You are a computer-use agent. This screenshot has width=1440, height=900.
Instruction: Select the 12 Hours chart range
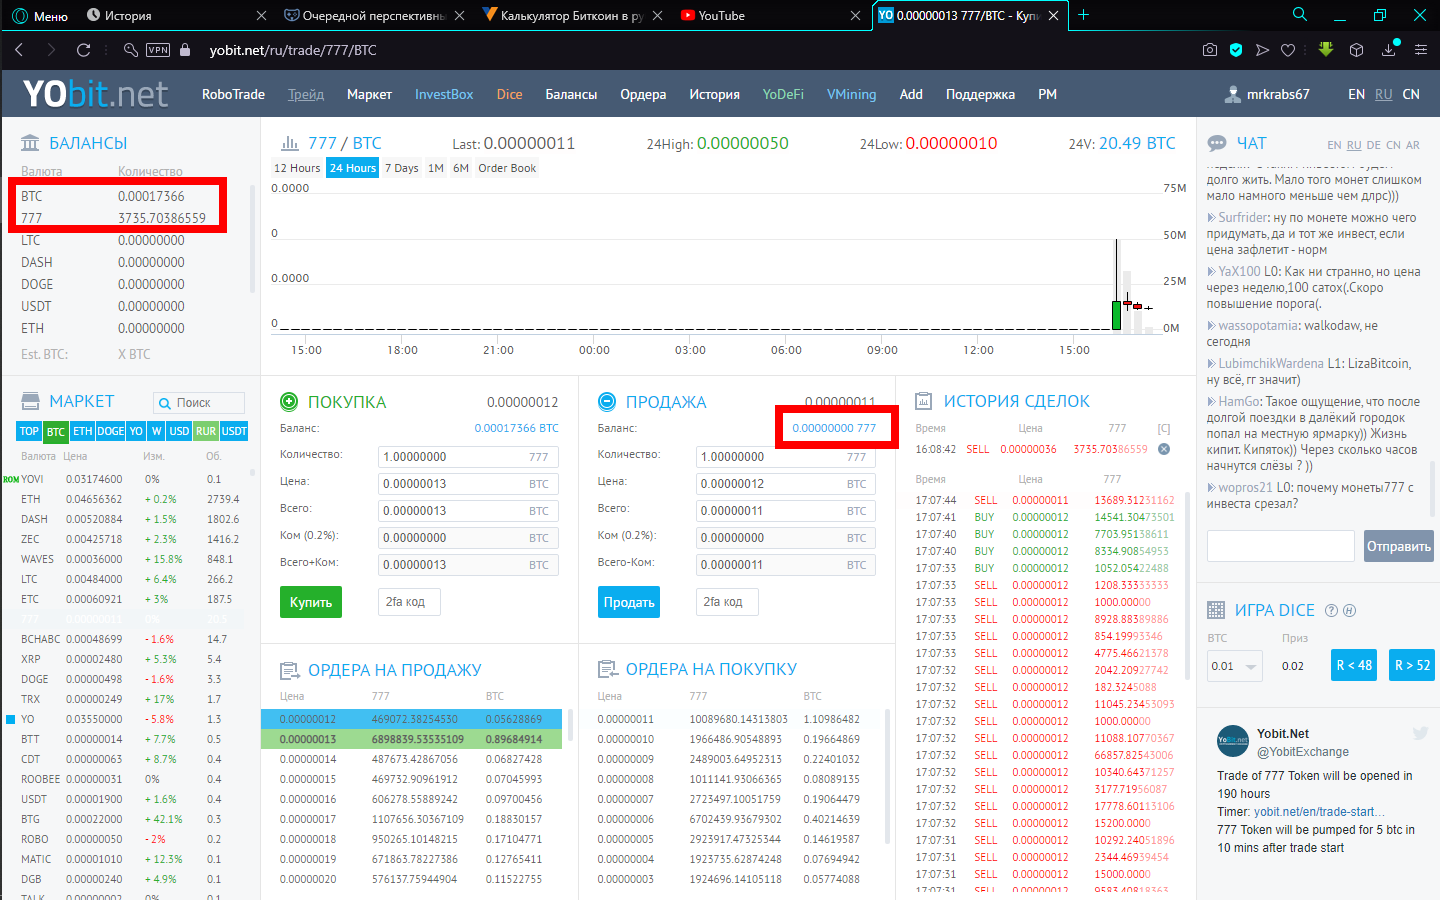[297, 168]
